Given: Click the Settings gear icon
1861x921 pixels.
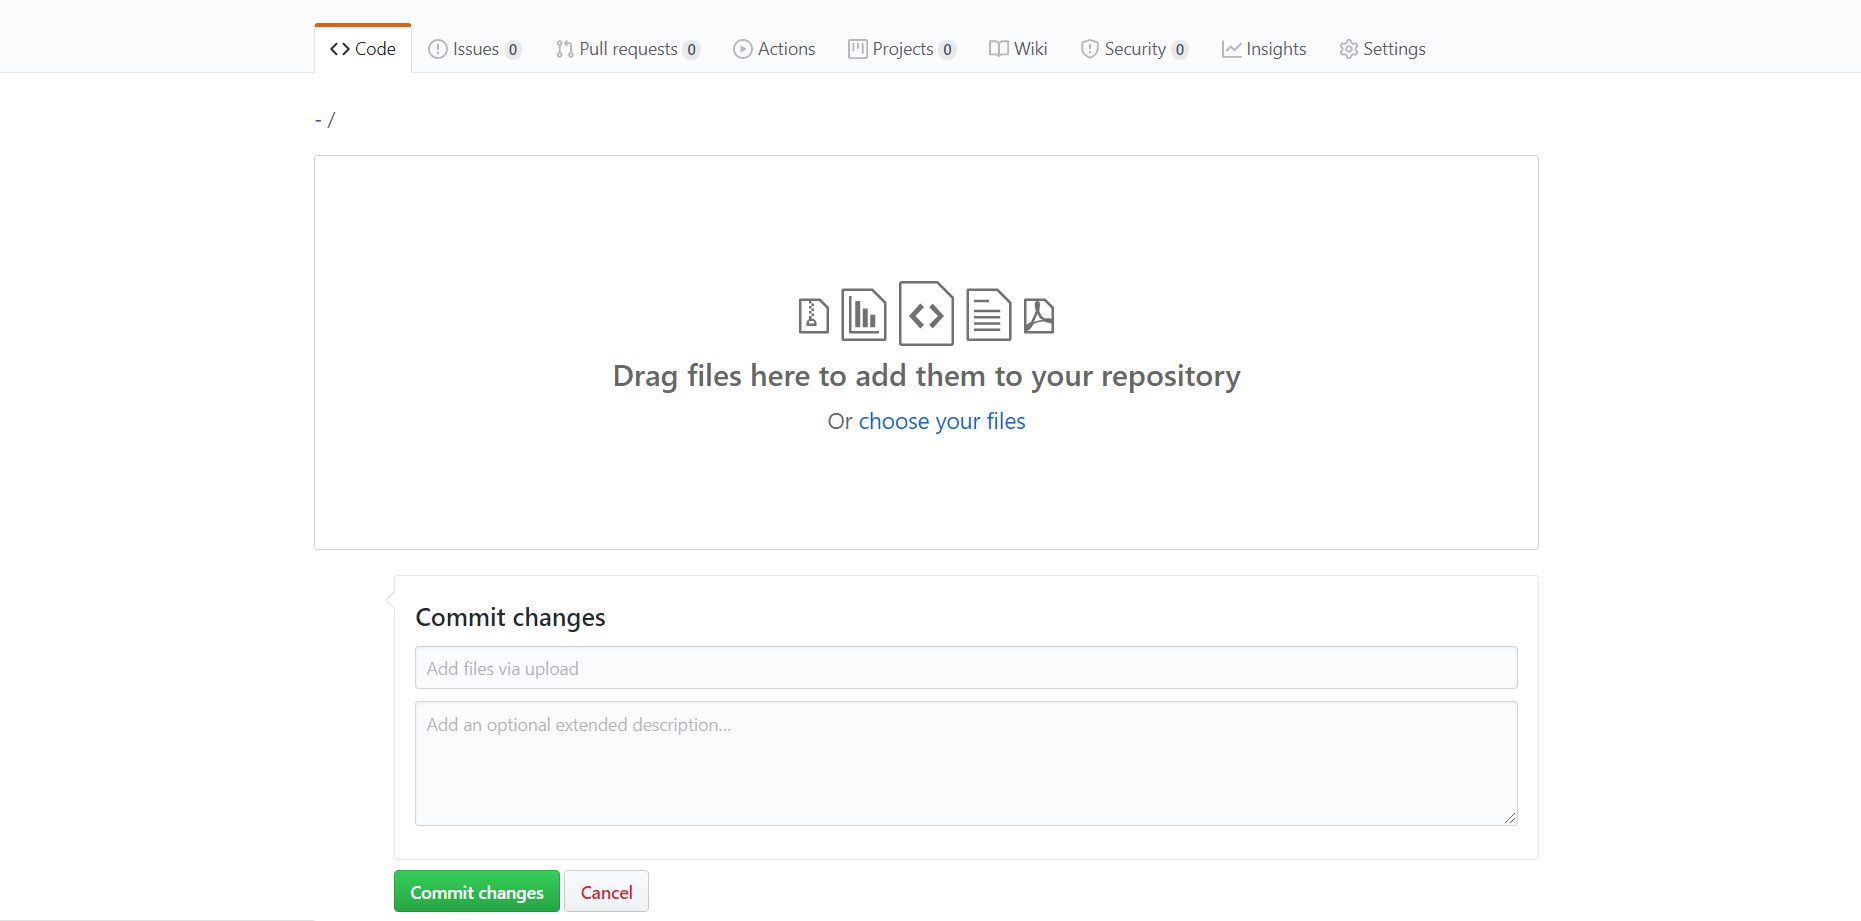Looking at the screenshot, I should point(1347,48).
